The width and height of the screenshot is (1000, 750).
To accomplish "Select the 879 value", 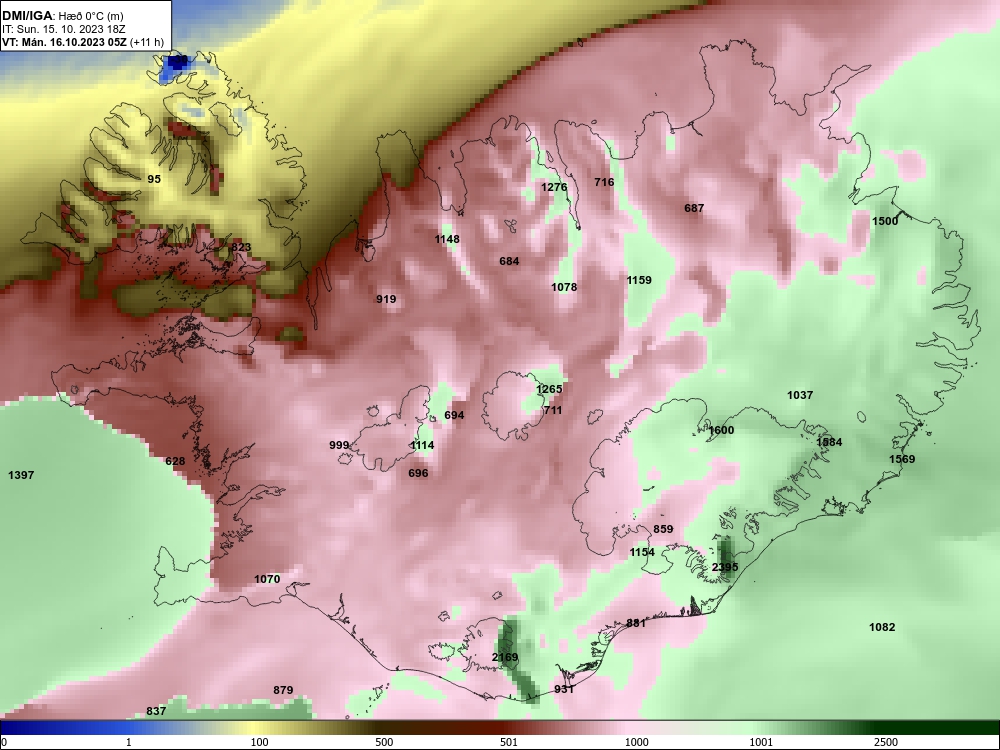I will coord(283,689).
